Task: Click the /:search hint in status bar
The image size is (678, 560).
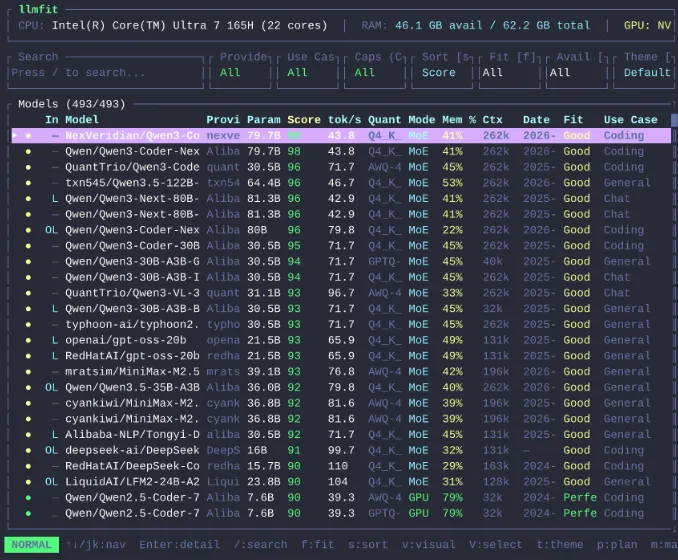Action: point(260,544)
